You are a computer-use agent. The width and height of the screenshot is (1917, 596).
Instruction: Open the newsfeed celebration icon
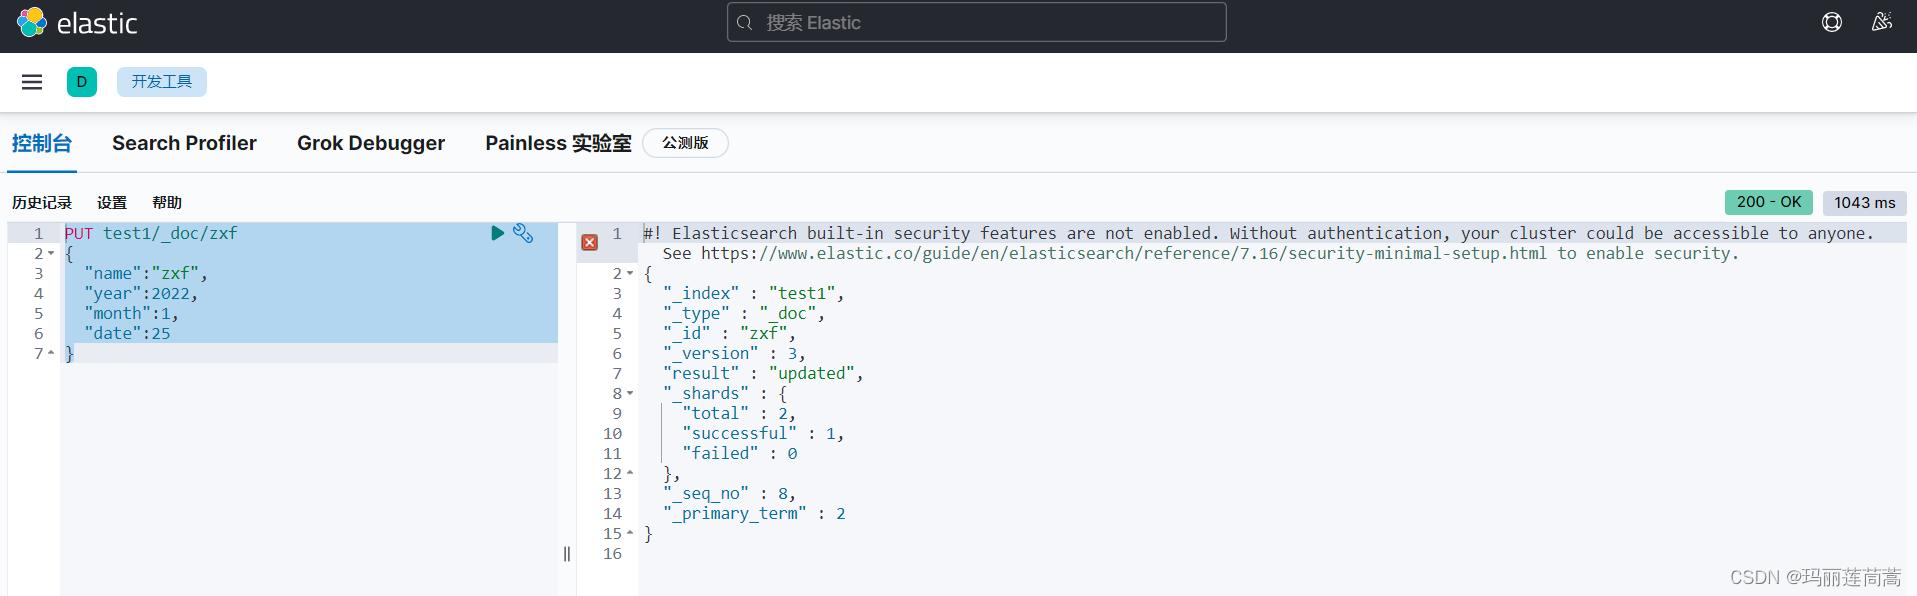point(1882,22)
